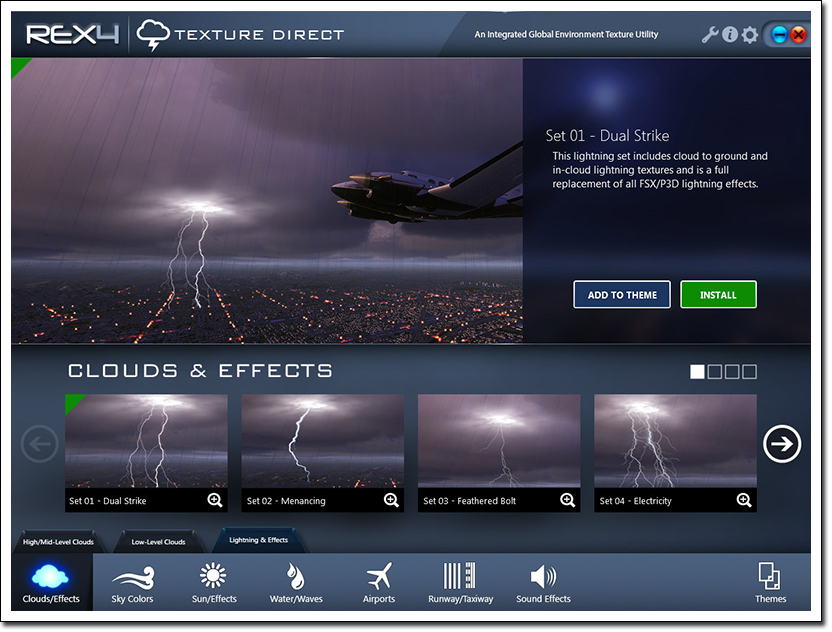
Task: Switch to the High/Mid-Level Clouds tab
Action: pos(58,542)
